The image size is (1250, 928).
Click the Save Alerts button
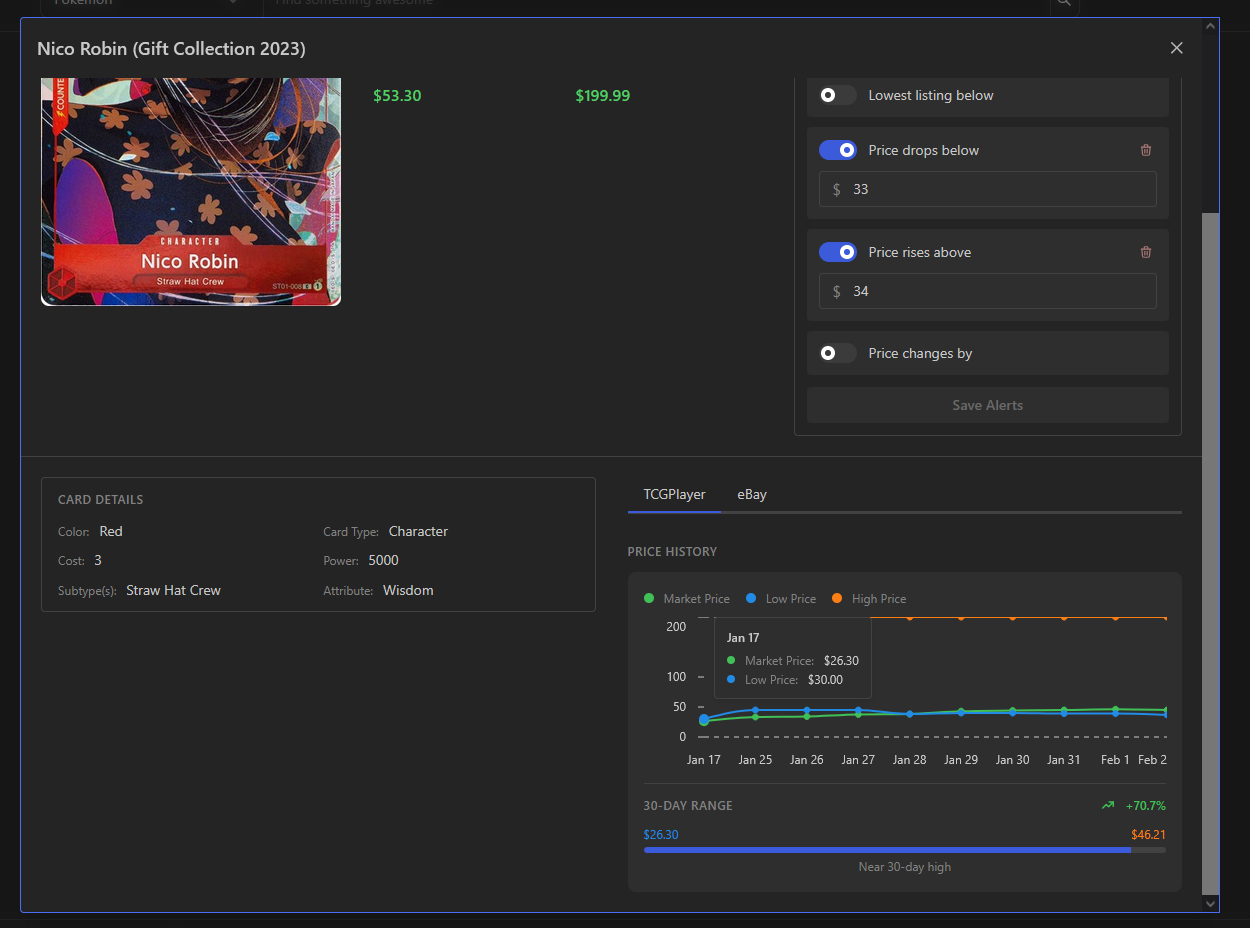click(987, 405)
